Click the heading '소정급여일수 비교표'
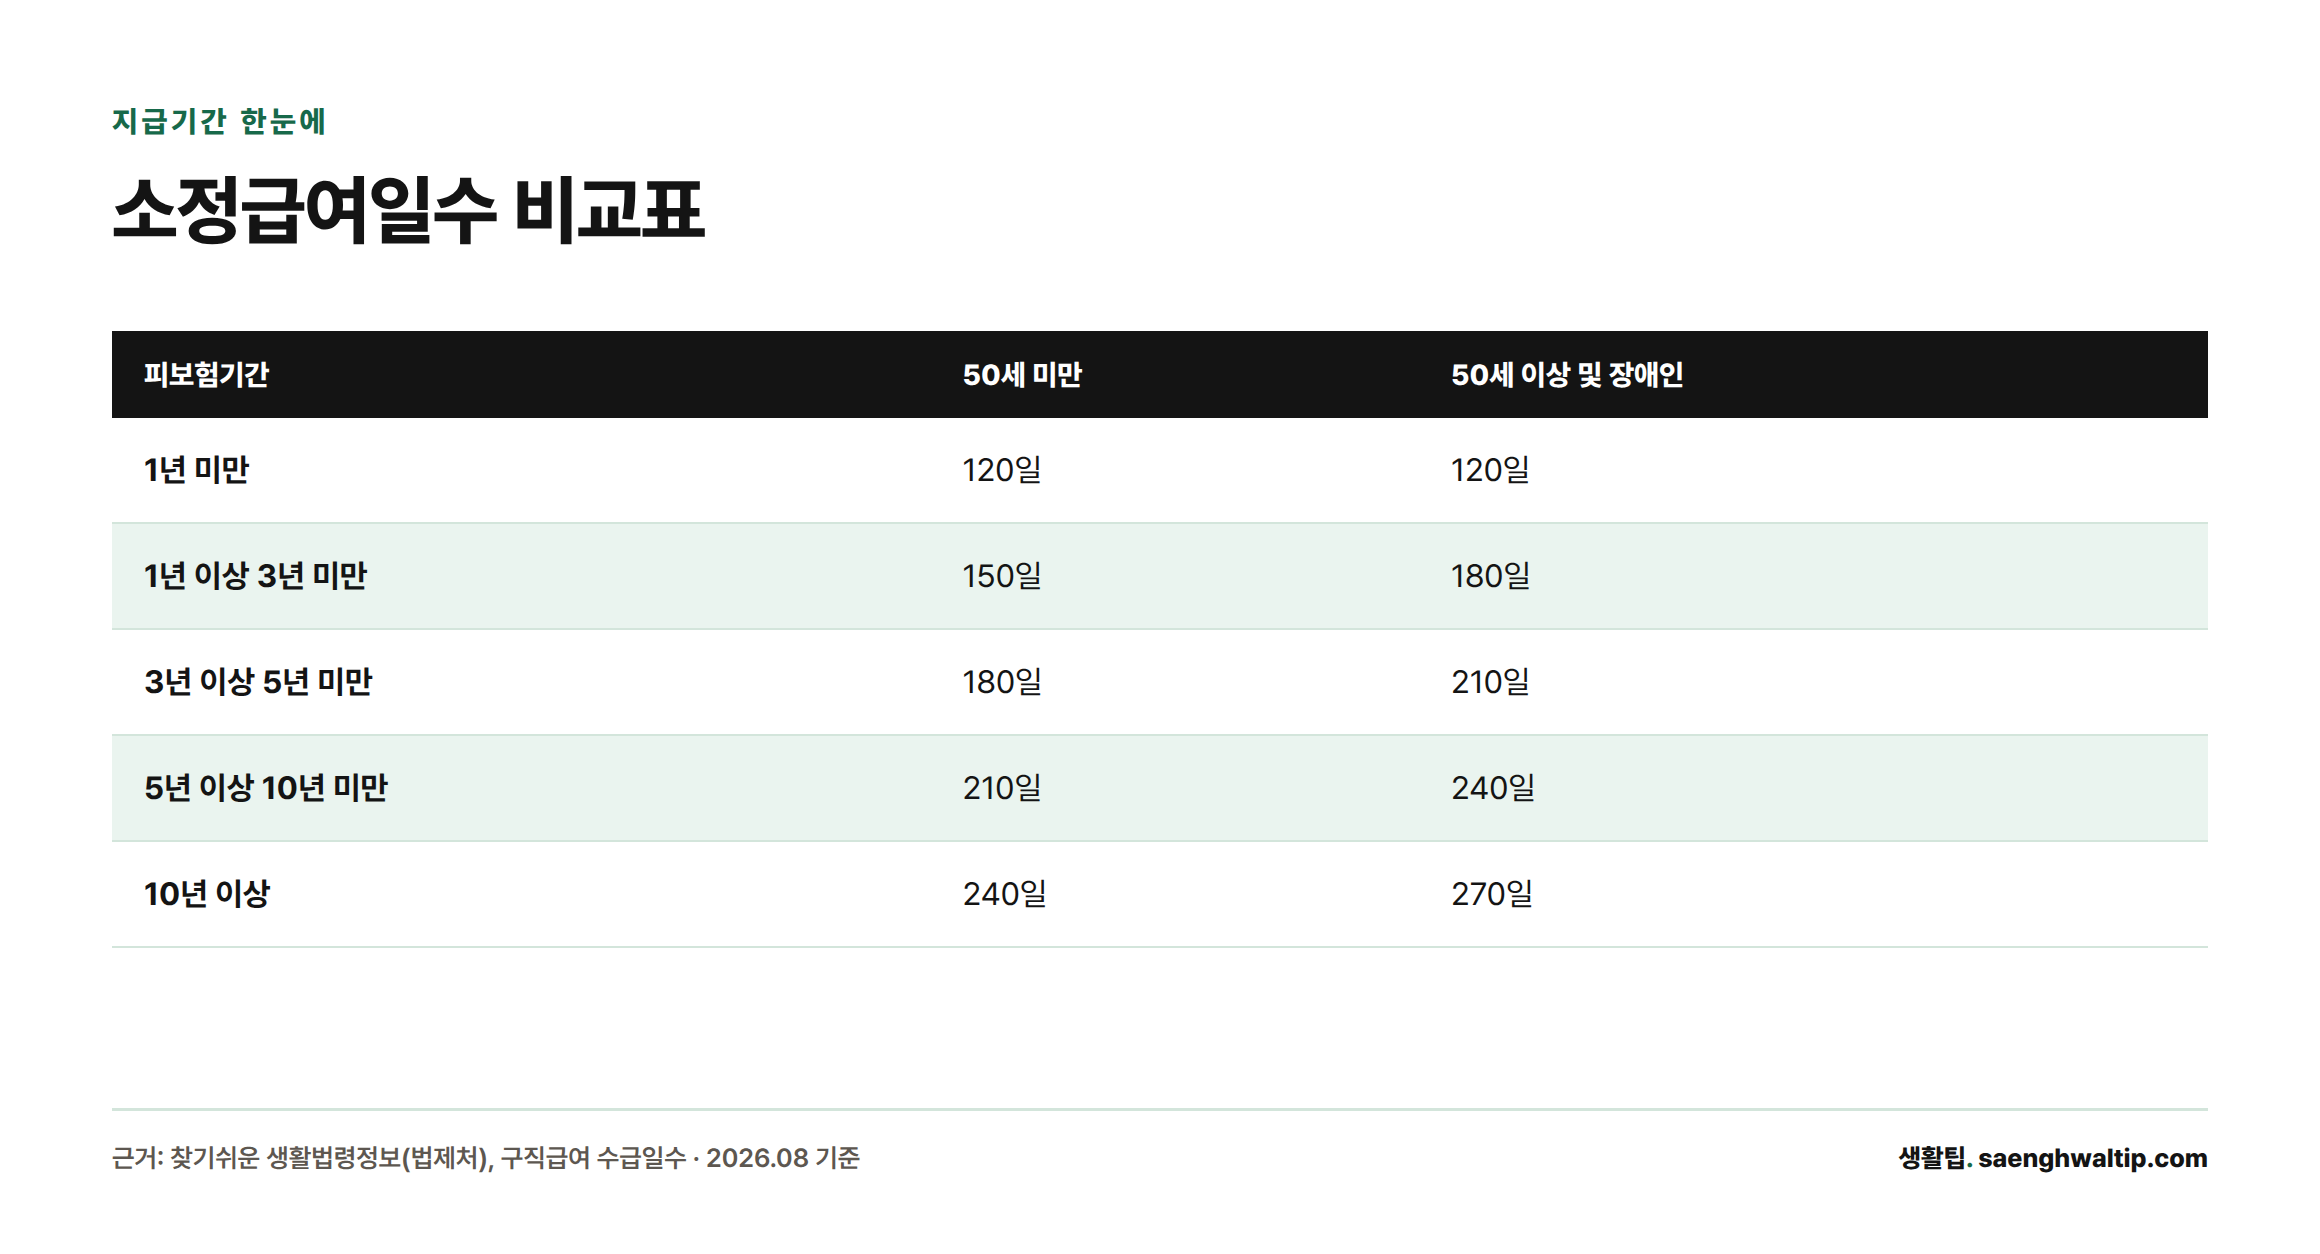Screen dimensions: 2320x1254 [409, 210]
